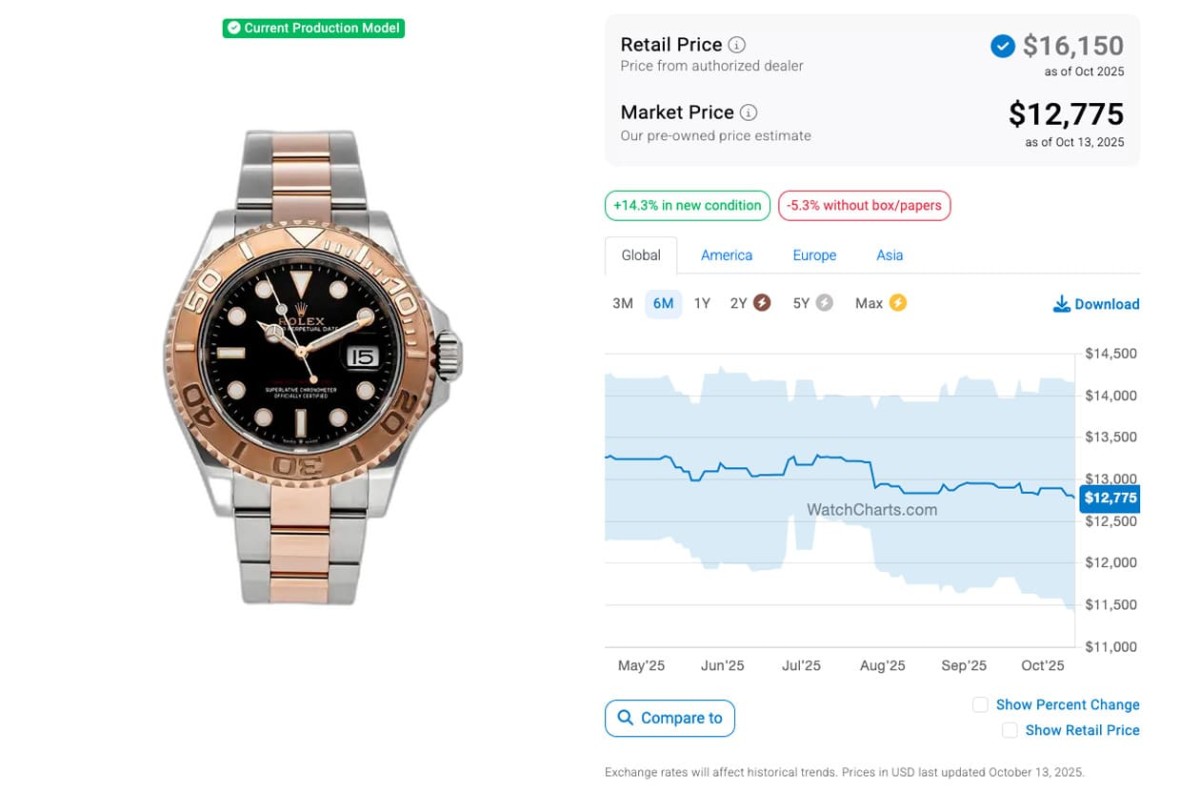Screen dimensions: 1200x794
Task: Enable the Show Percent Change checkbox
Action: [981, 705]
